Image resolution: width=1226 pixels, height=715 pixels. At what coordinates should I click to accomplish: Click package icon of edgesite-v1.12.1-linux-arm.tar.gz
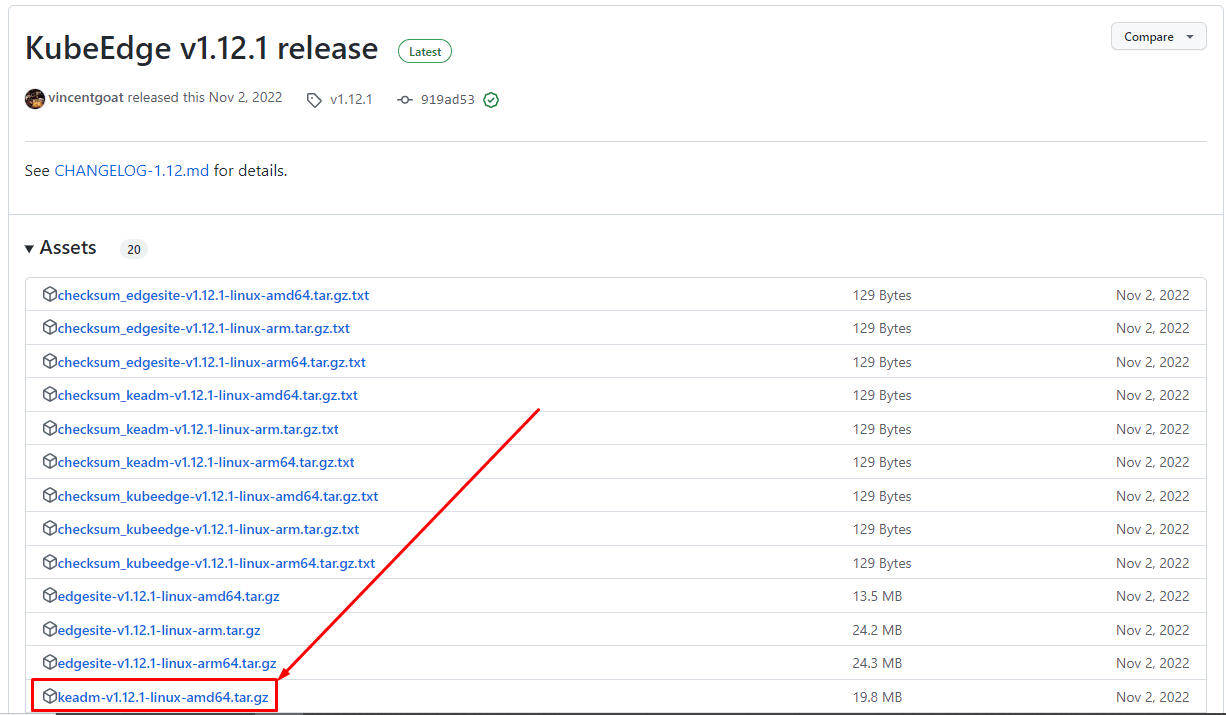[50, 630]
